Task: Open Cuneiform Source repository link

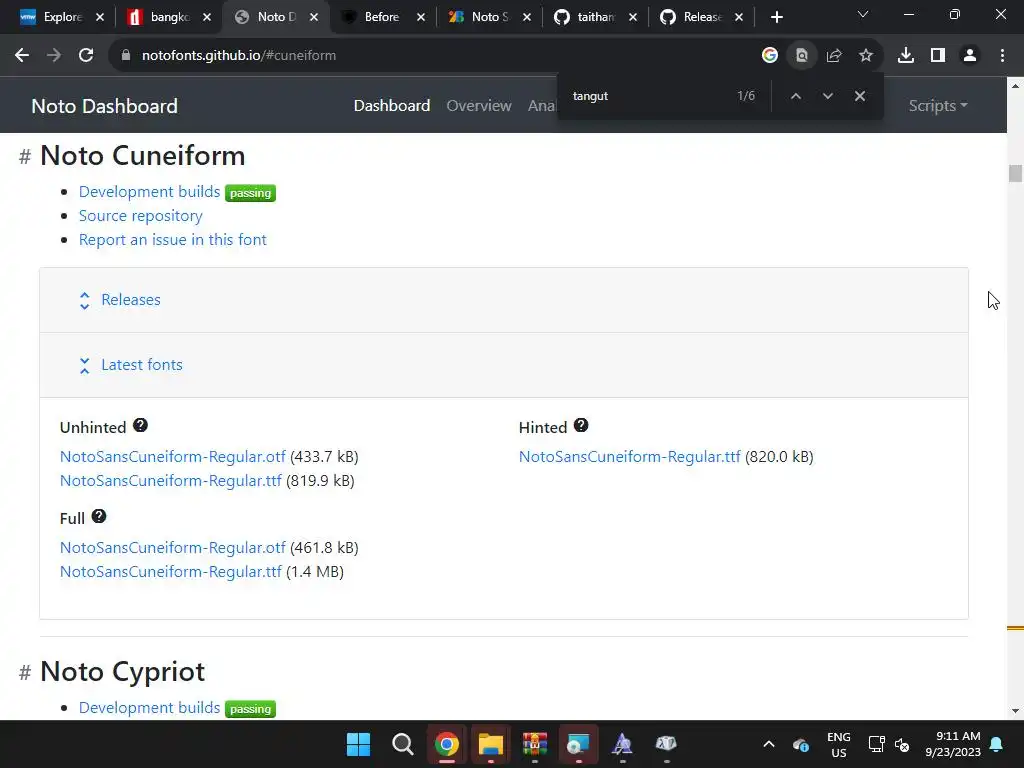Action: tap(140, 216)
